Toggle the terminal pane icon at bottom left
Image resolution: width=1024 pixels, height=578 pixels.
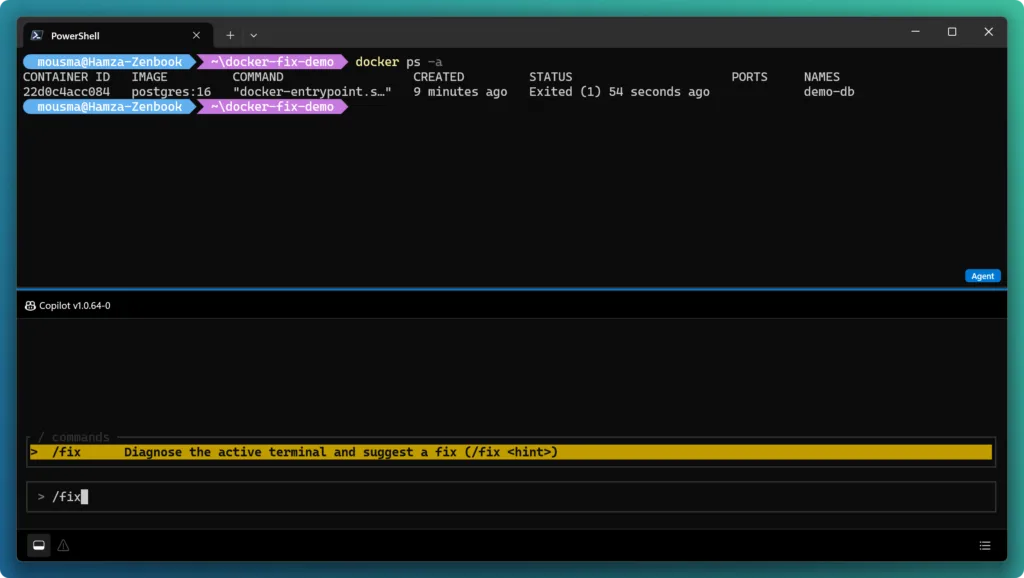coord(39,545)
